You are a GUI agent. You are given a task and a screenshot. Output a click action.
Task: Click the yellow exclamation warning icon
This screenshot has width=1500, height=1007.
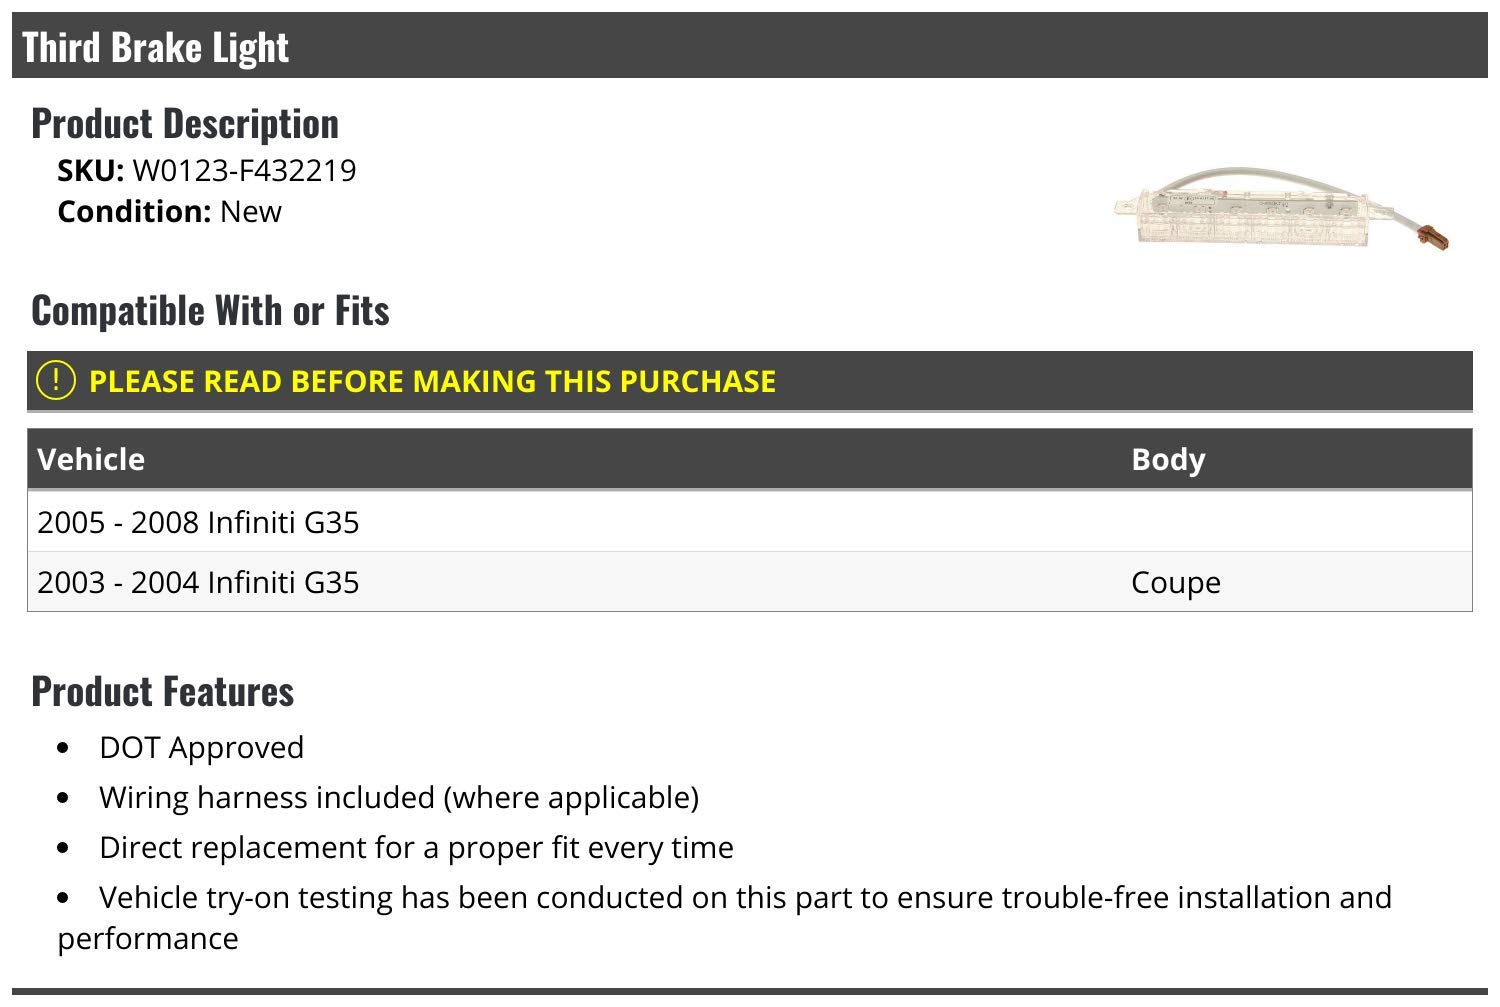[x=55, y=380]
